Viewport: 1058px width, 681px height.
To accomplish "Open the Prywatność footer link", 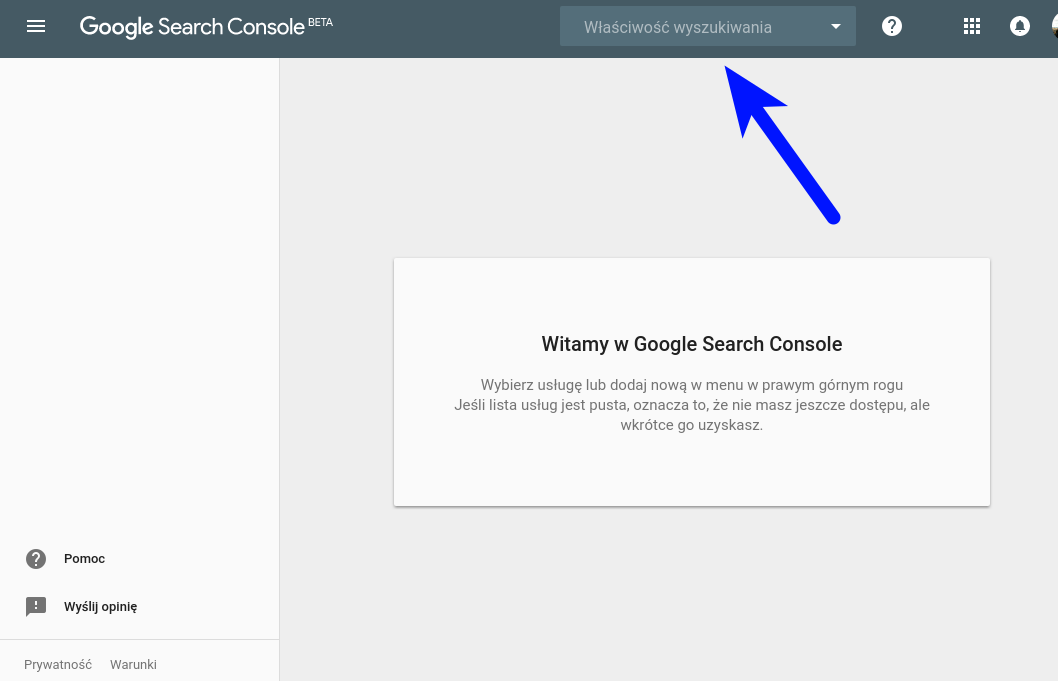I will tap(58, 665).
